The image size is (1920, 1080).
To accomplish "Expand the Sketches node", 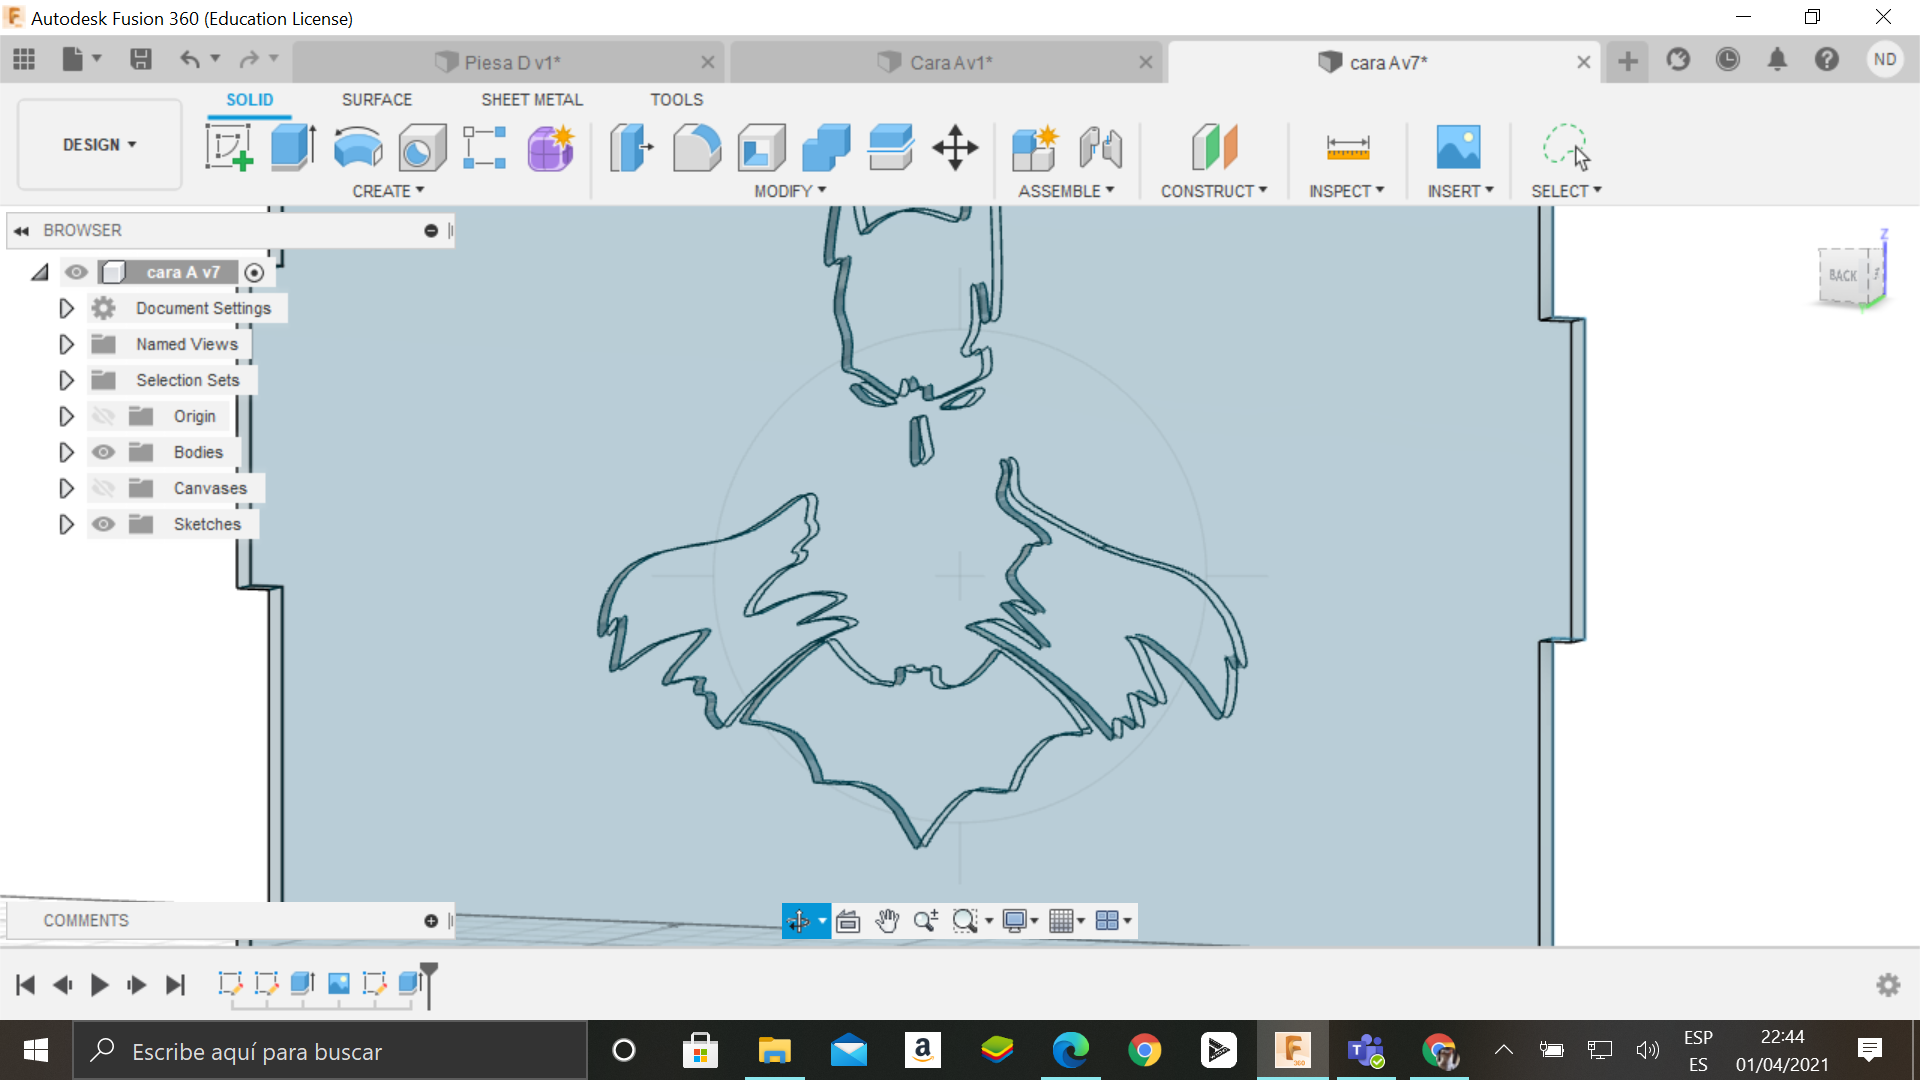I will [x=66, y=524].
